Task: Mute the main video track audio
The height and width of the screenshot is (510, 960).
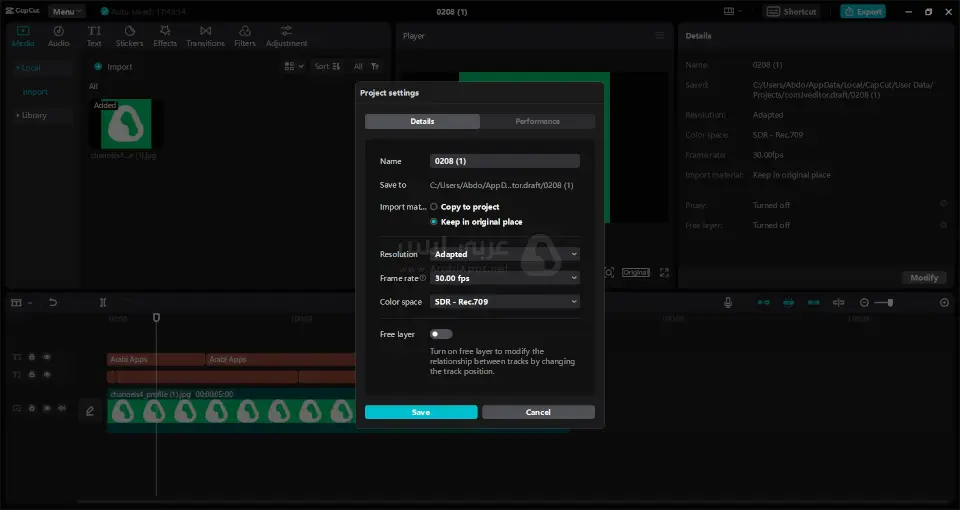Action: point(61,408)
